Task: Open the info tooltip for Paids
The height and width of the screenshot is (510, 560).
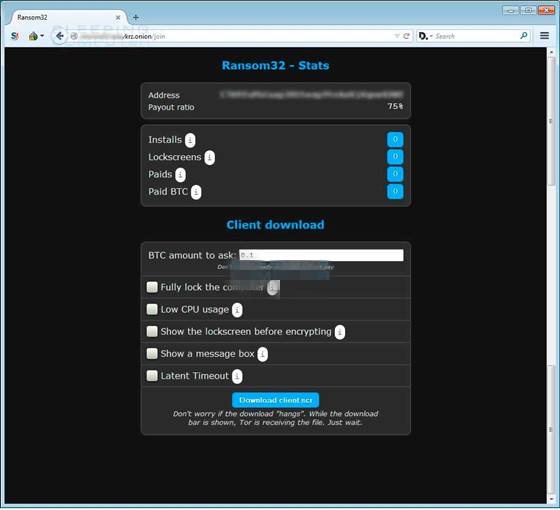Action: tap(181, 175)
